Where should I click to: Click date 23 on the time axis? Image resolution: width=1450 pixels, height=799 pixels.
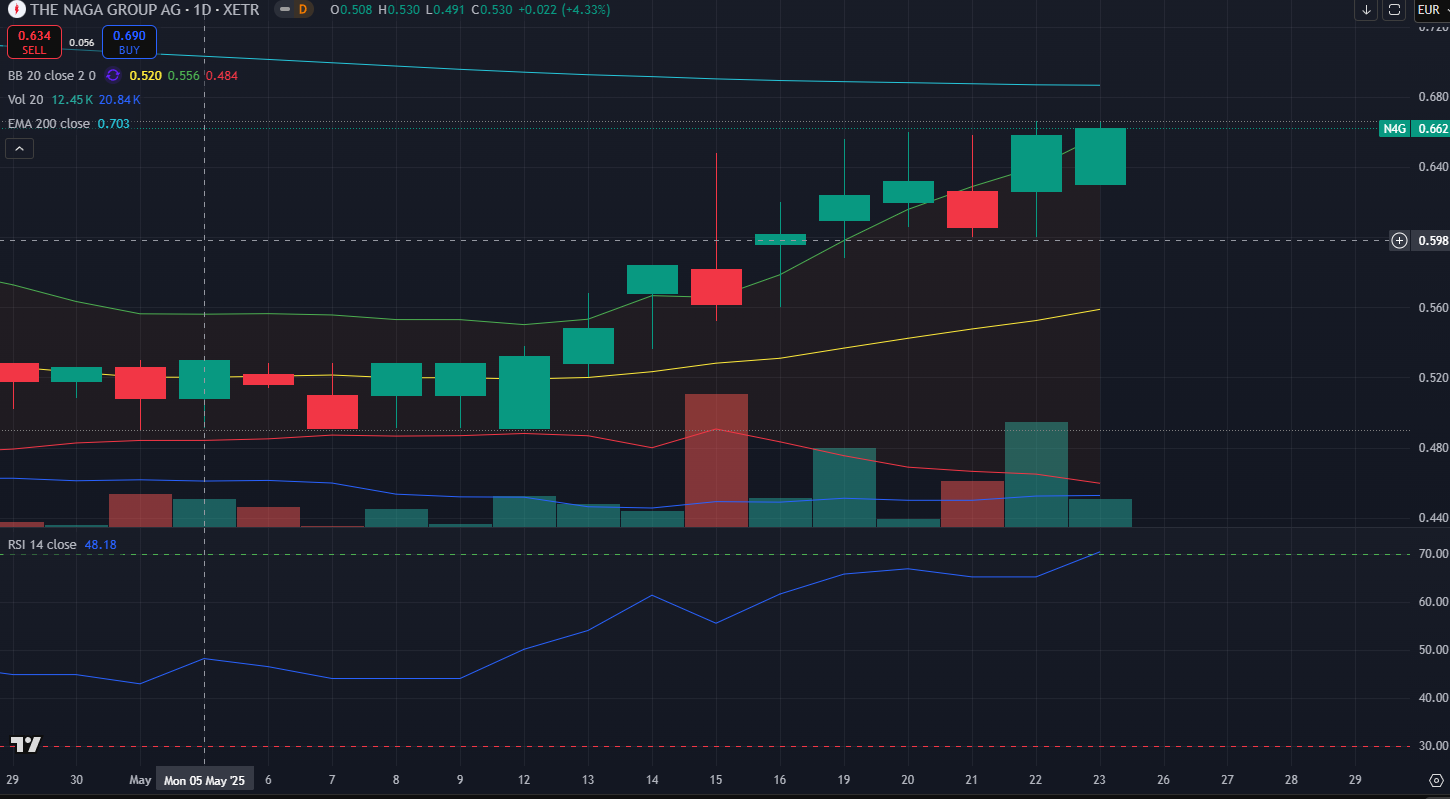click(x=1100, y=780)
